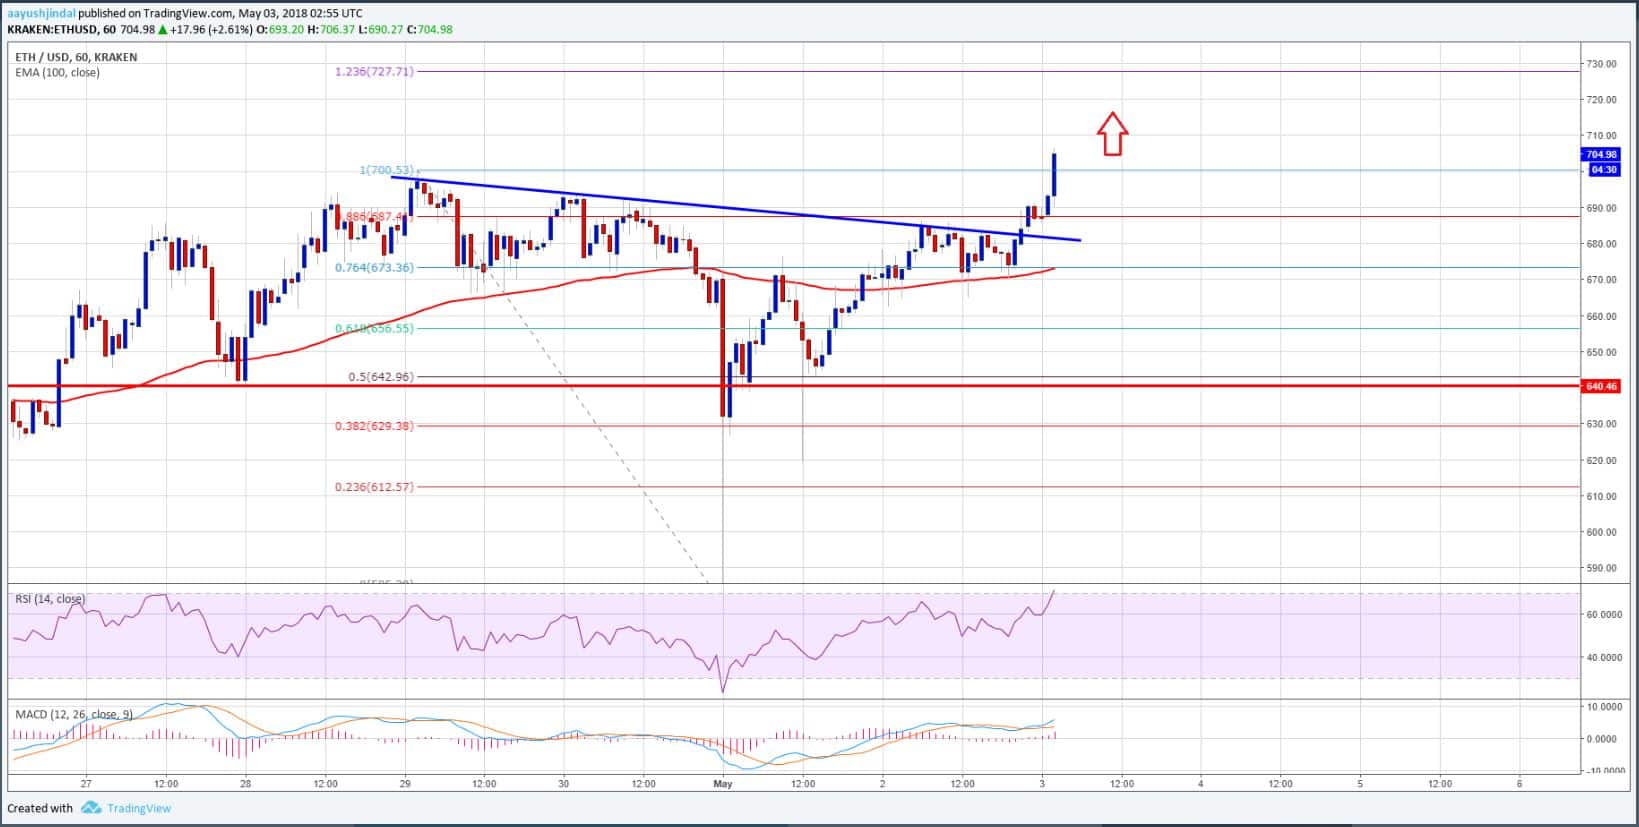Viewport: 1639px width, 827px height.
Task: Select the 0.618(656.55) Fibonacci level label
Action: coord(374,328)
